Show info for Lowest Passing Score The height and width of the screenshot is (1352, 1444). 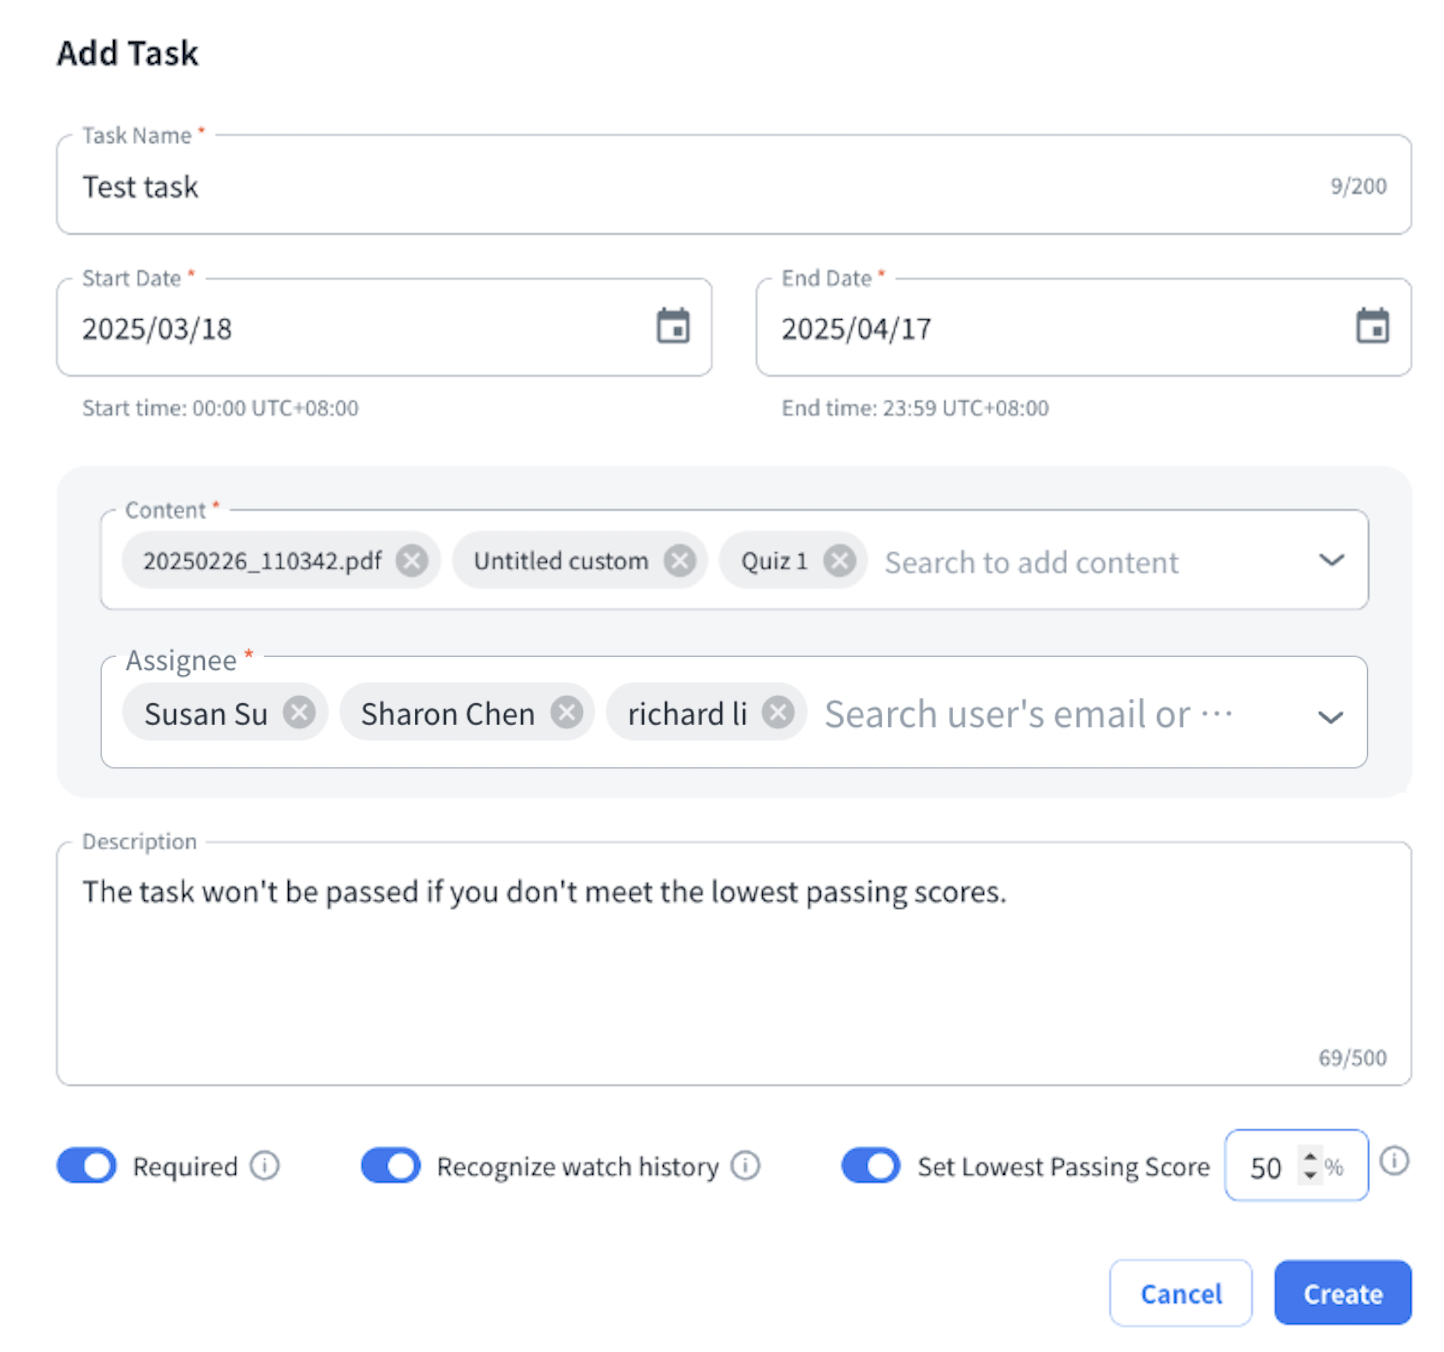pyautogui.click(x=1394, y=1161)
